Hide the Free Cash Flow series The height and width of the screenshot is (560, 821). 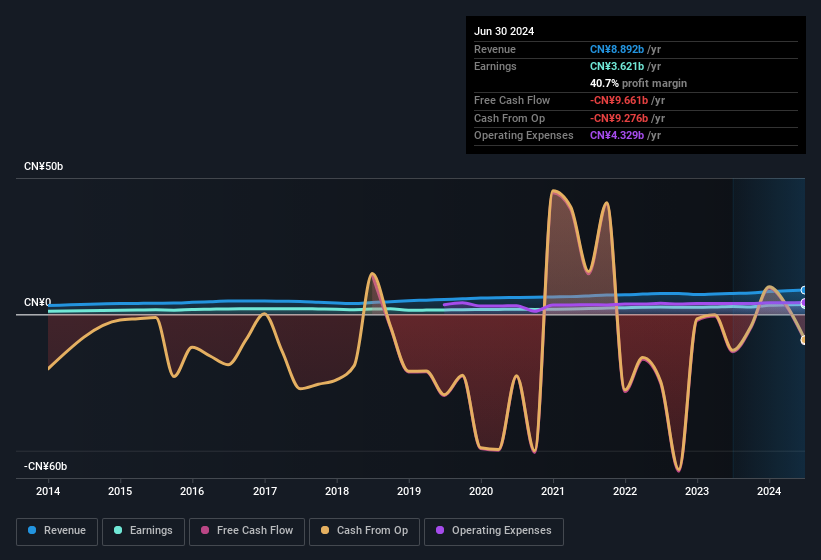click(247, 531)
